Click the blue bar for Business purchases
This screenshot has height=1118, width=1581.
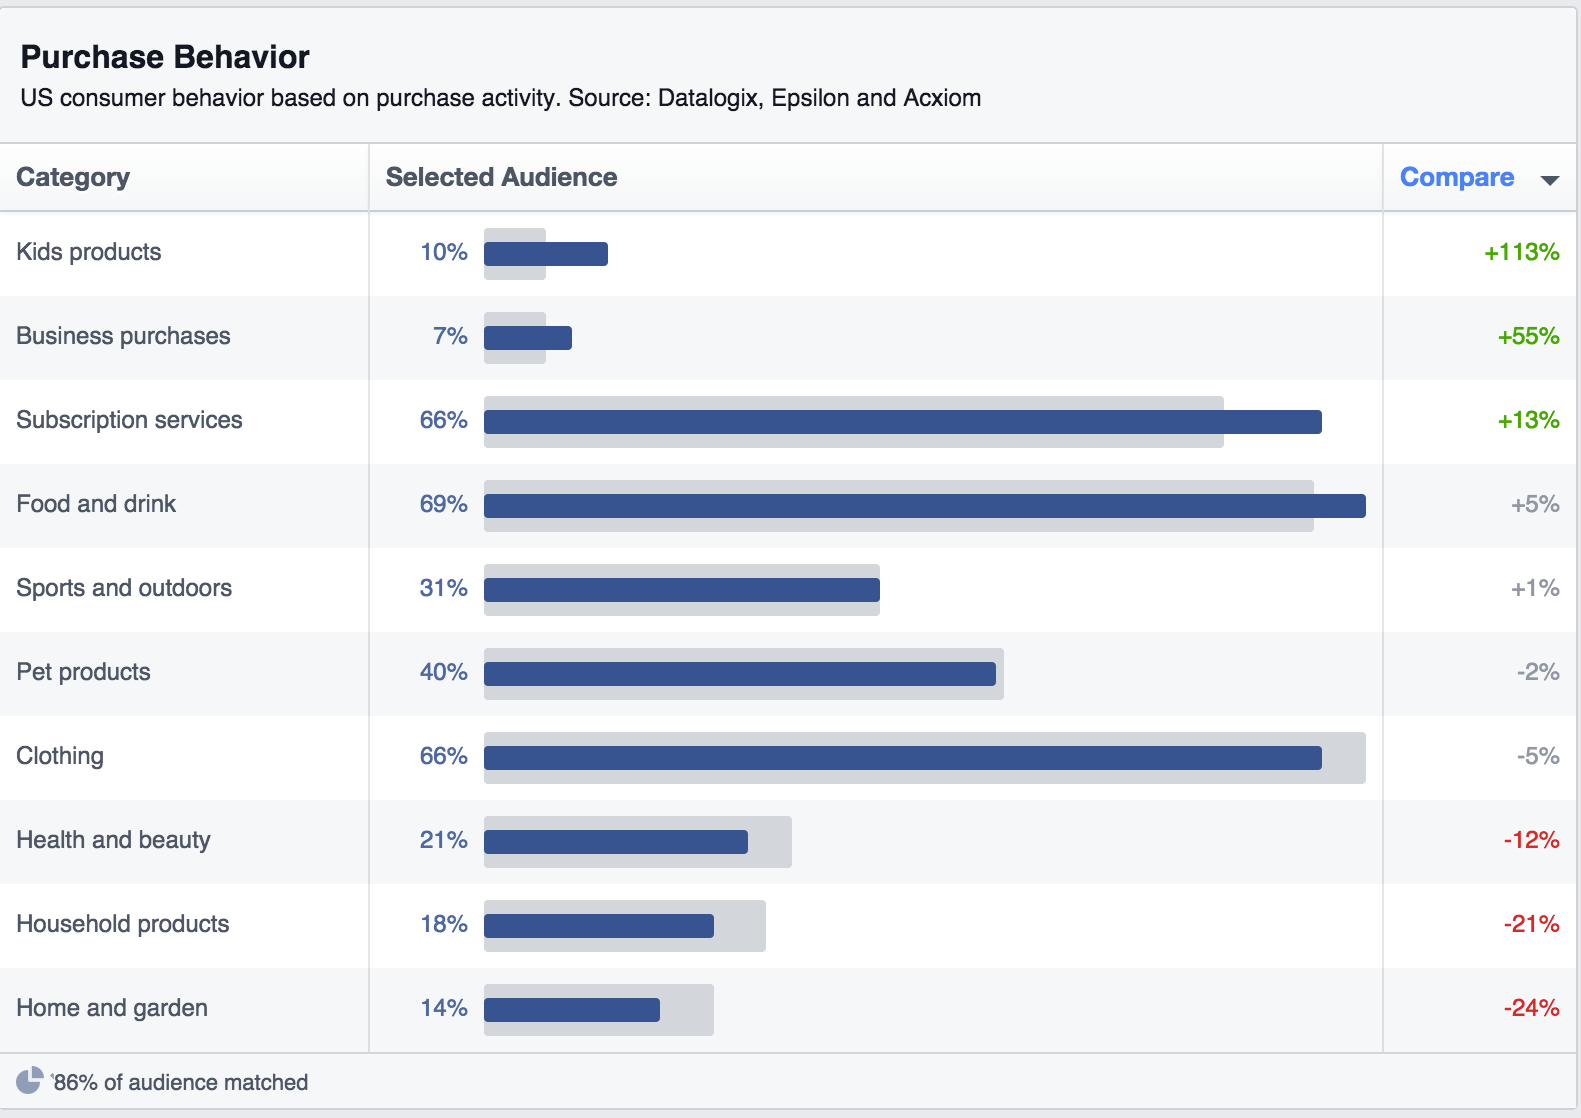coord(527,337)
